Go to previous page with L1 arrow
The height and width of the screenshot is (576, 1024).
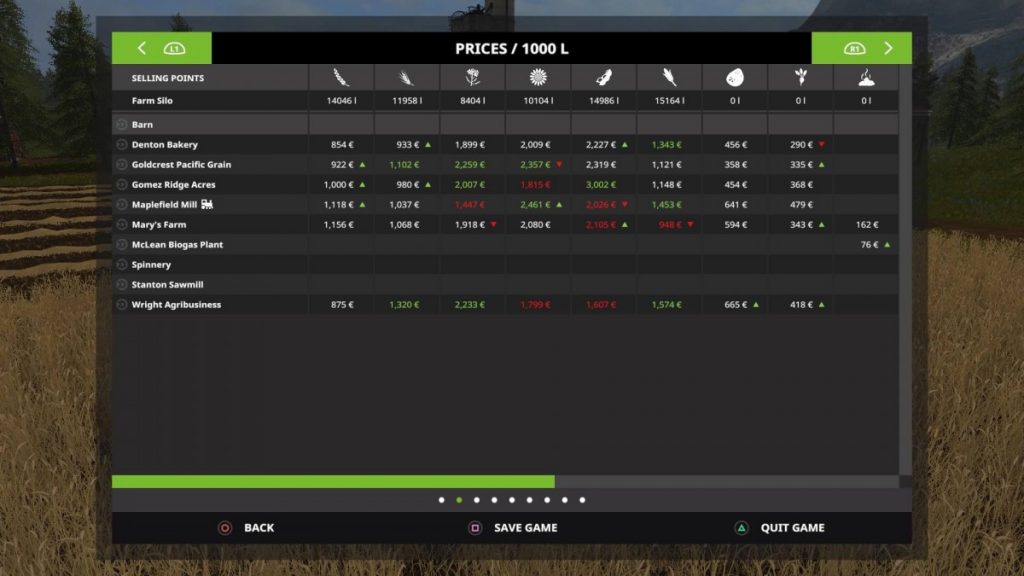[x=162, y=48]
